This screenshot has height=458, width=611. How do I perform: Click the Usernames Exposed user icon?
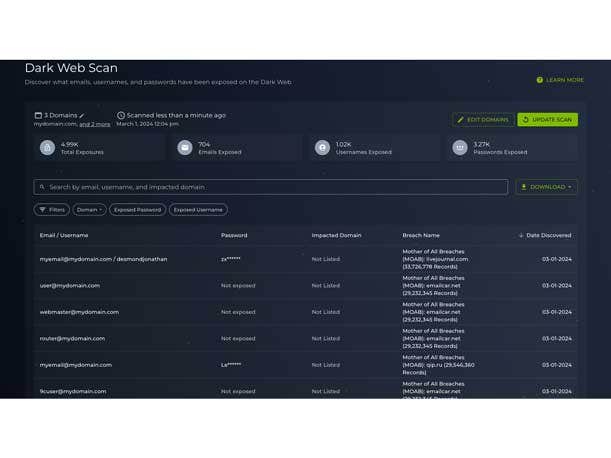point(322,148)
